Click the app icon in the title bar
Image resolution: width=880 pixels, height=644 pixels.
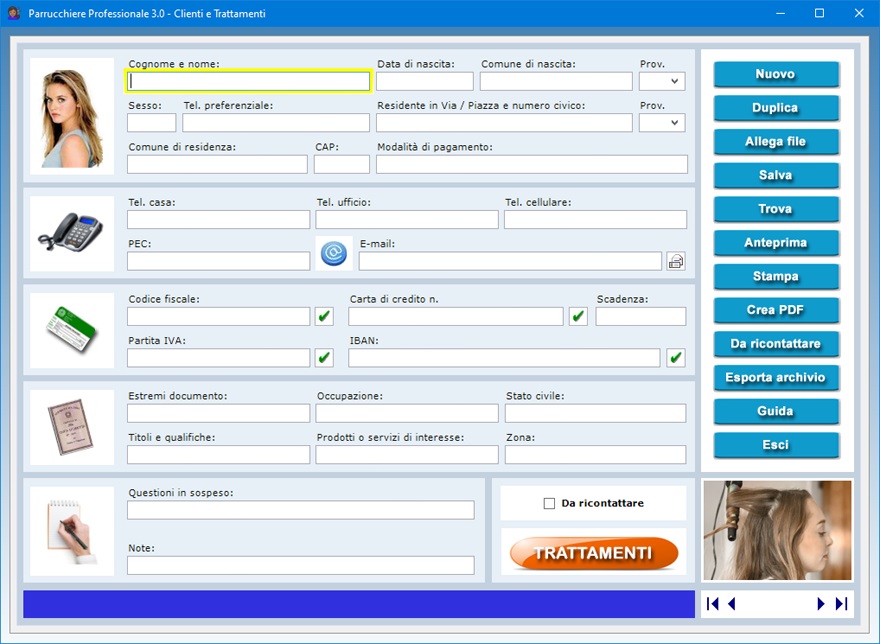coord(13,13)
